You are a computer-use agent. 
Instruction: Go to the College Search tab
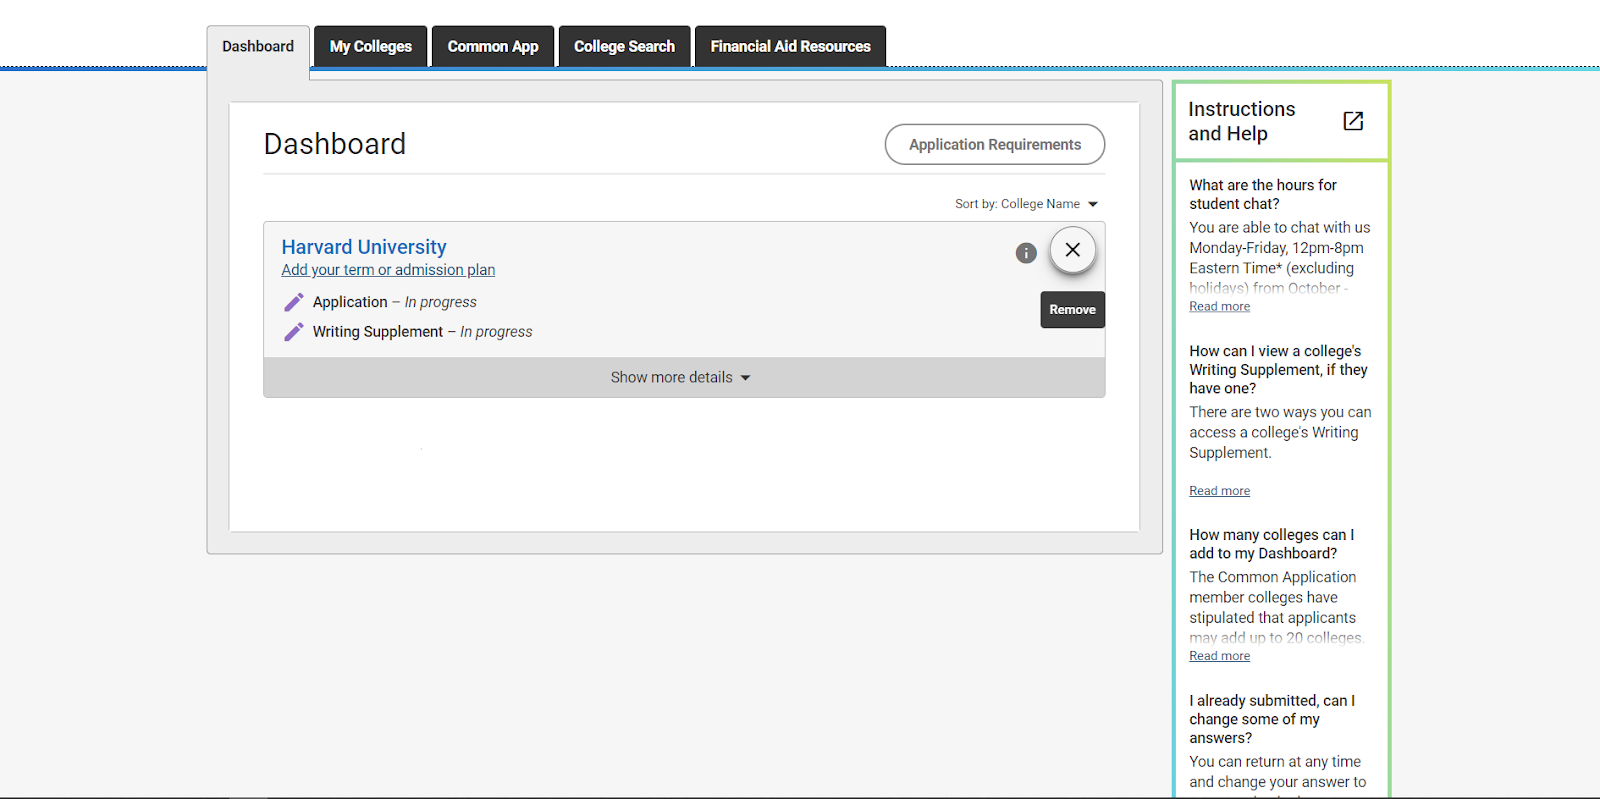point(624,47)
